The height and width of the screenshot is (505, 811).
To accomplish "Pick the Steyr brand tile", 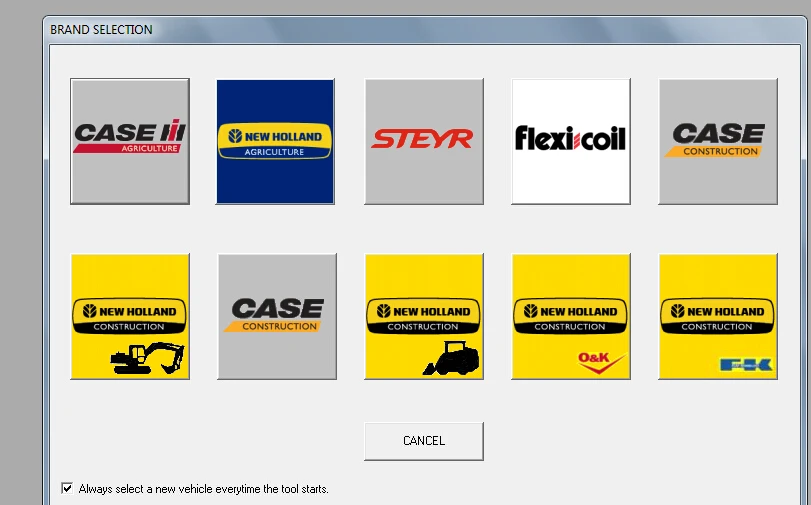I will 424,141.
